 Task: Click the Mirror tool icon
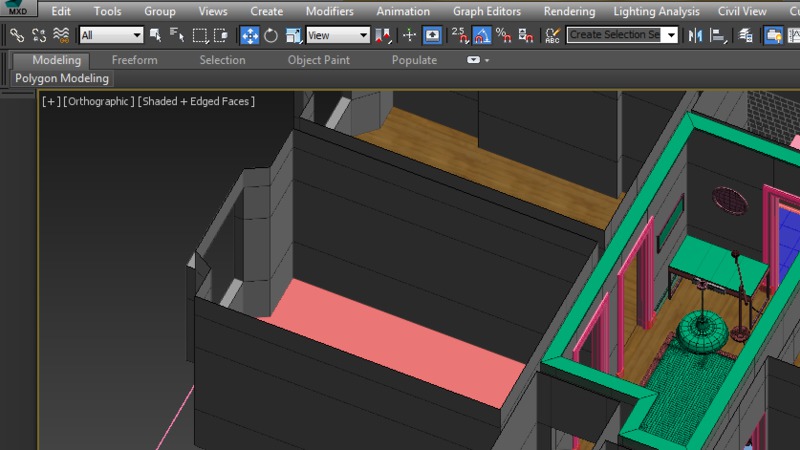[696, 35]
